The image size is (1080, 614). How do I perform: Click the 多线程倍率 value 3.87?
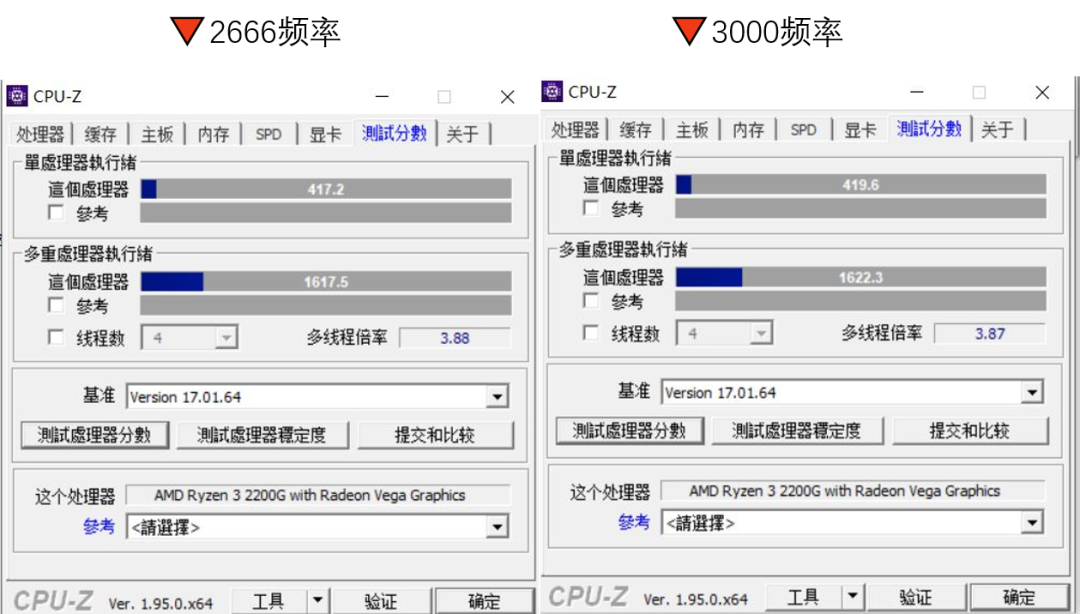coord(990,334)
